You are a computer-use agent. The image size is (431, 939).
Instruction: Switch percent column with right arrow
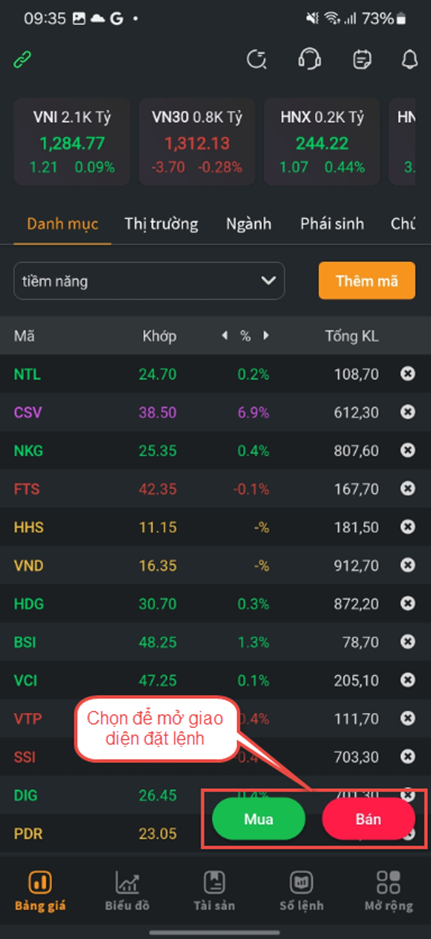[x=266, y=336]
